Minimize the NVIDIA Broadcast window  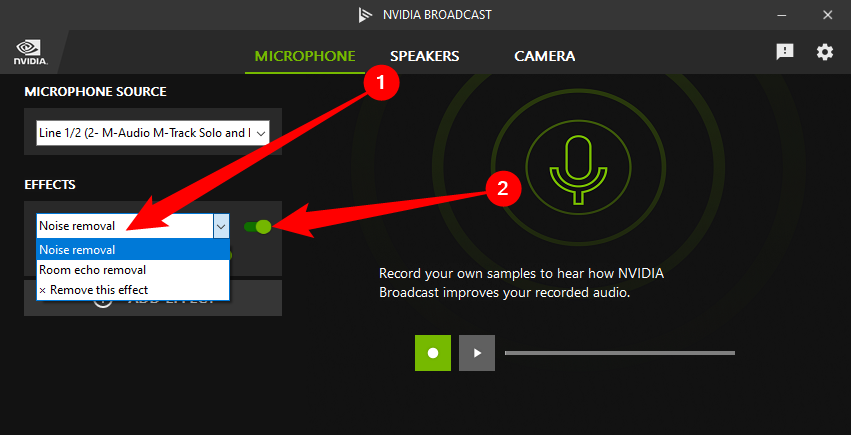point(780,15)
